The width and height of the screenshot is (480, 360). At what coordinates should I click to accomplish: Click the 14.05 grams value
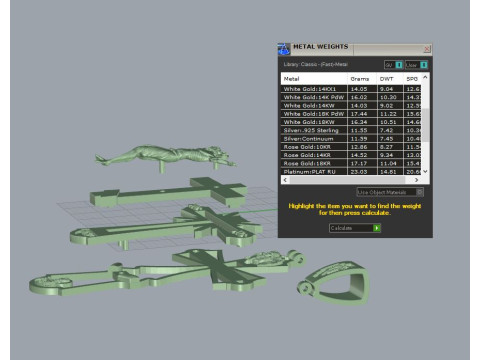359,89
